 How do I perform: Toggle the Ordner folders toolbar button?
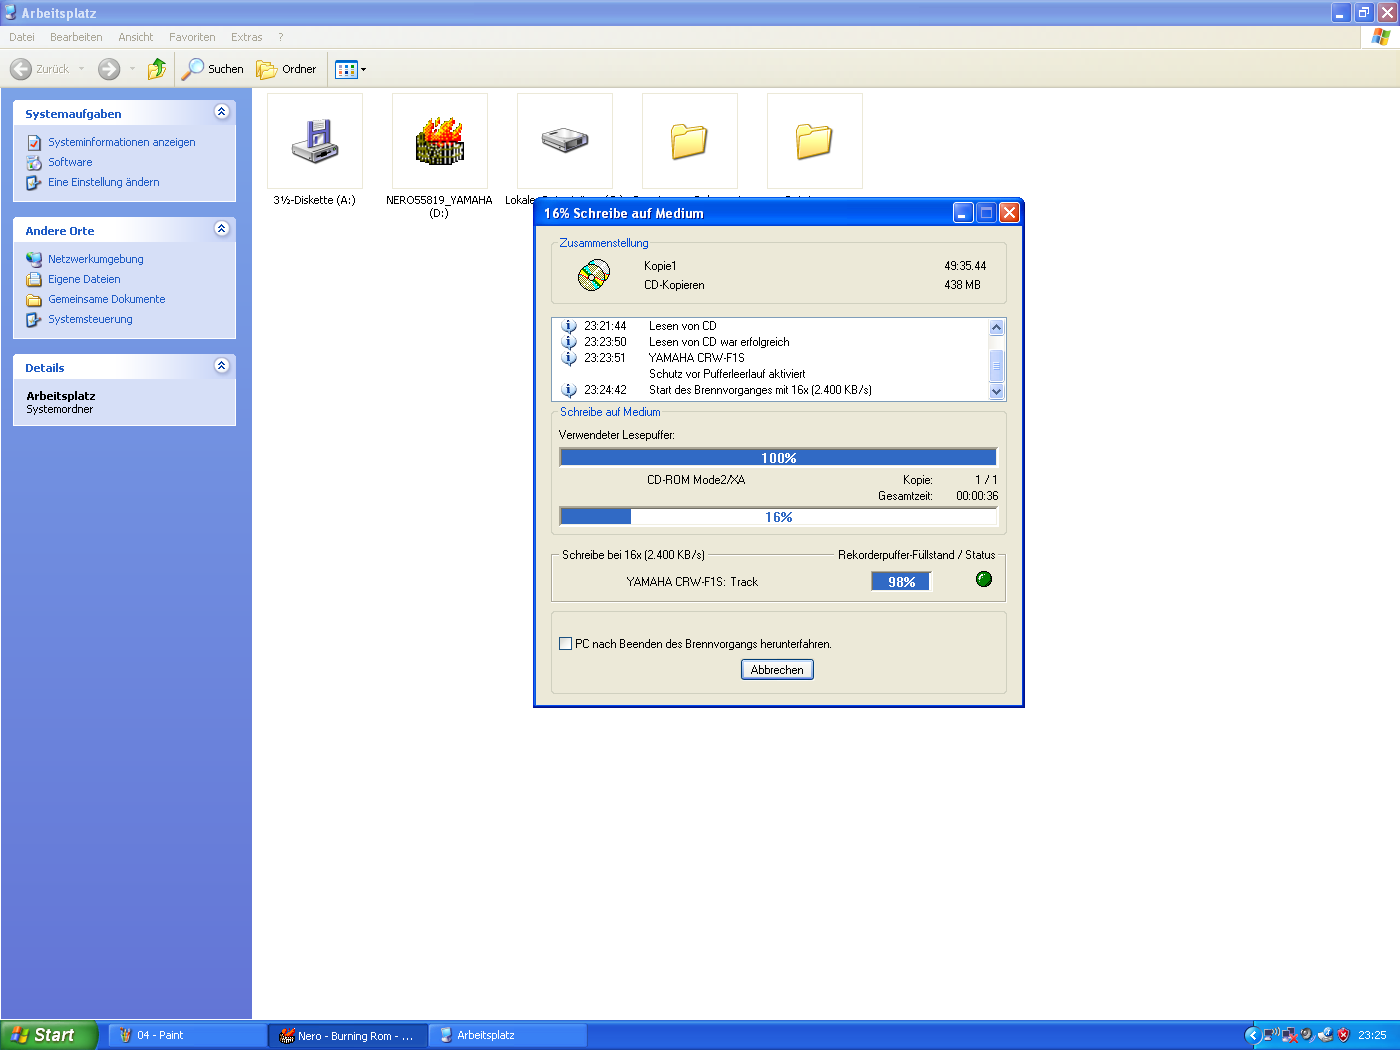(x=287, y=69)
